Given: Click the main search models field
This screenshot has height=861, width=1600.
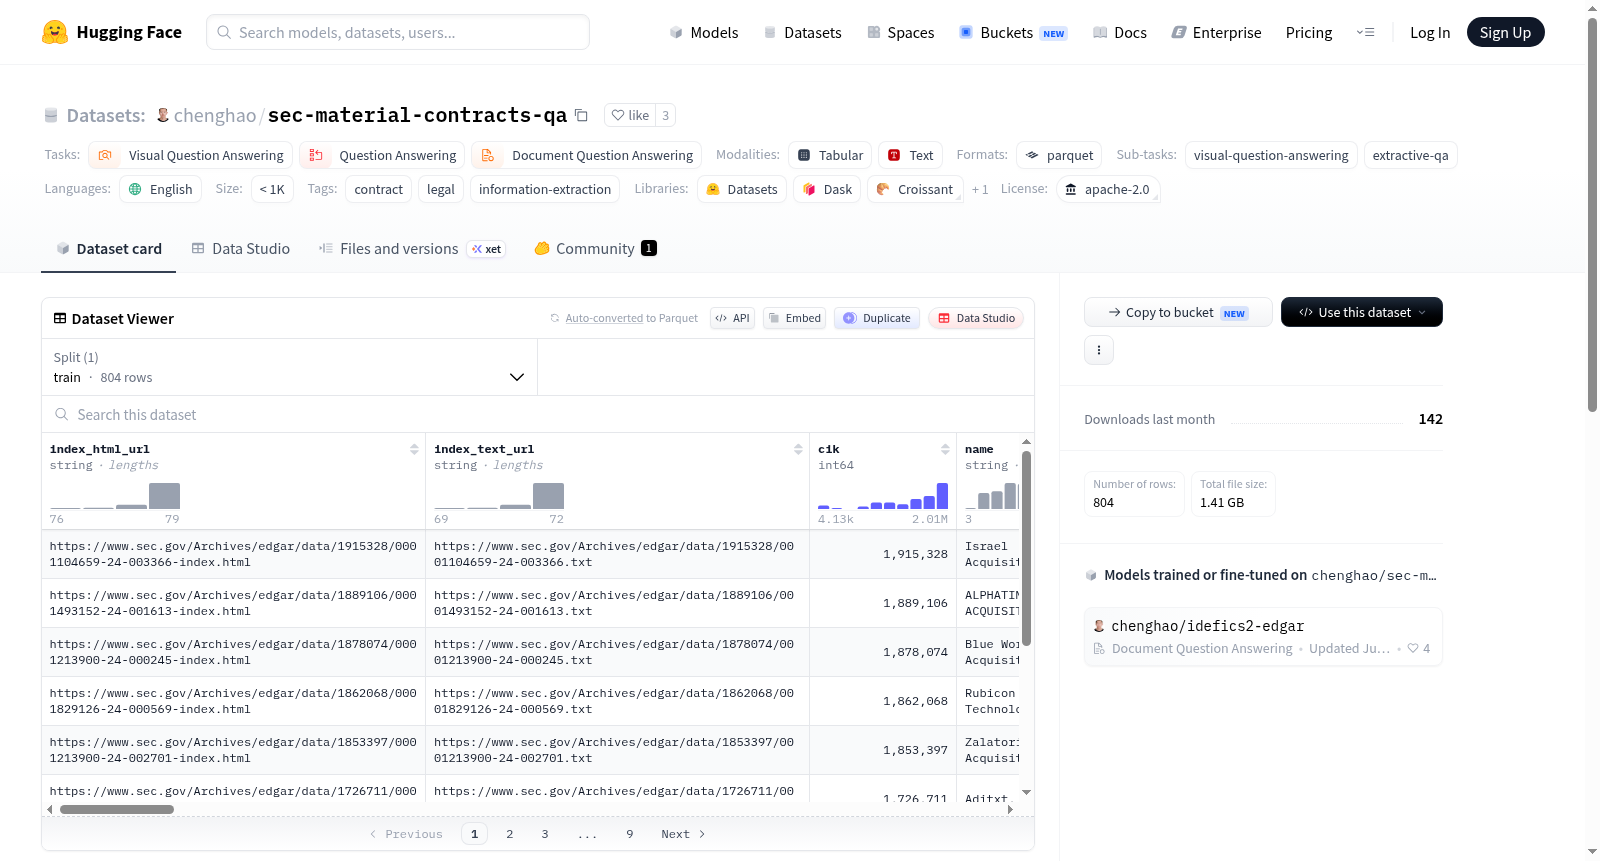Looking at the screenshot, I should pyautogui.click(x=398, y=32).
